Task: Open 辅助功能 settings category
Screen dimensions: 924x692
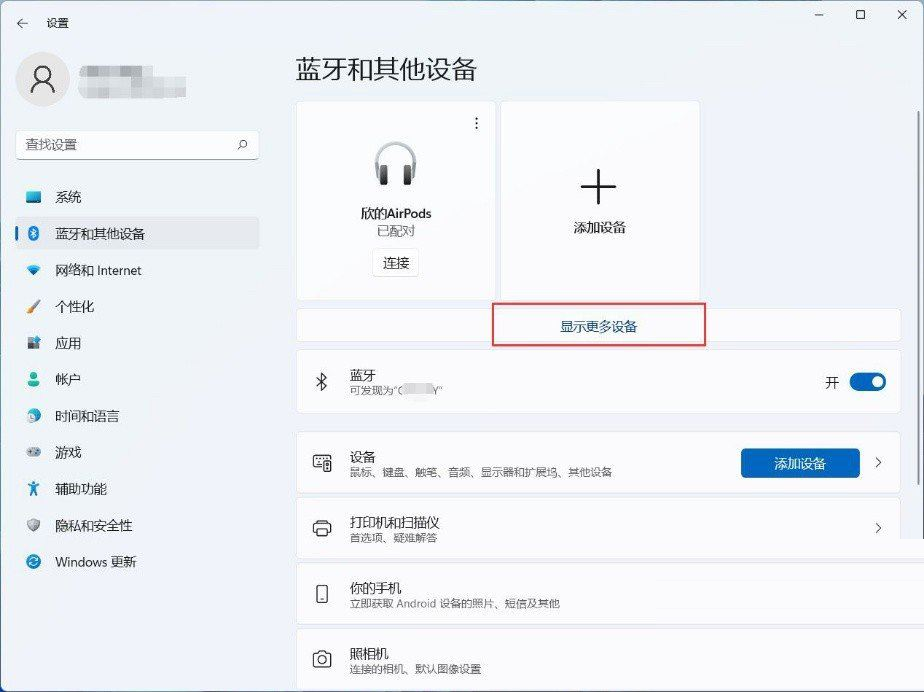Action: pos(137,488)
